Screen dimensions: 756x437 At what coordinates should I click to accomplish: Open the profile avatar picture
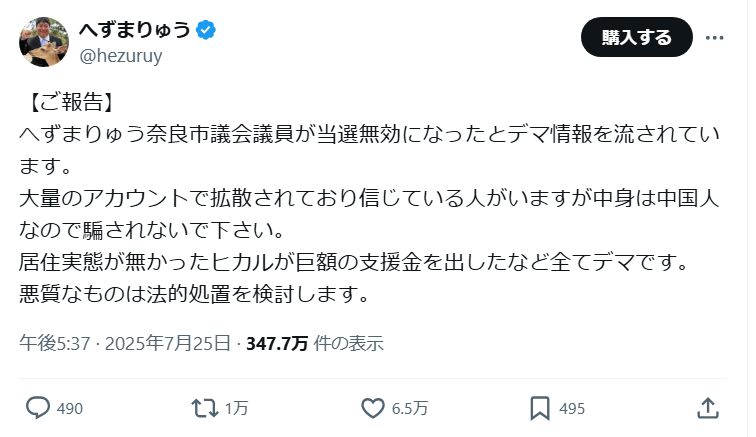coord(44,41)
